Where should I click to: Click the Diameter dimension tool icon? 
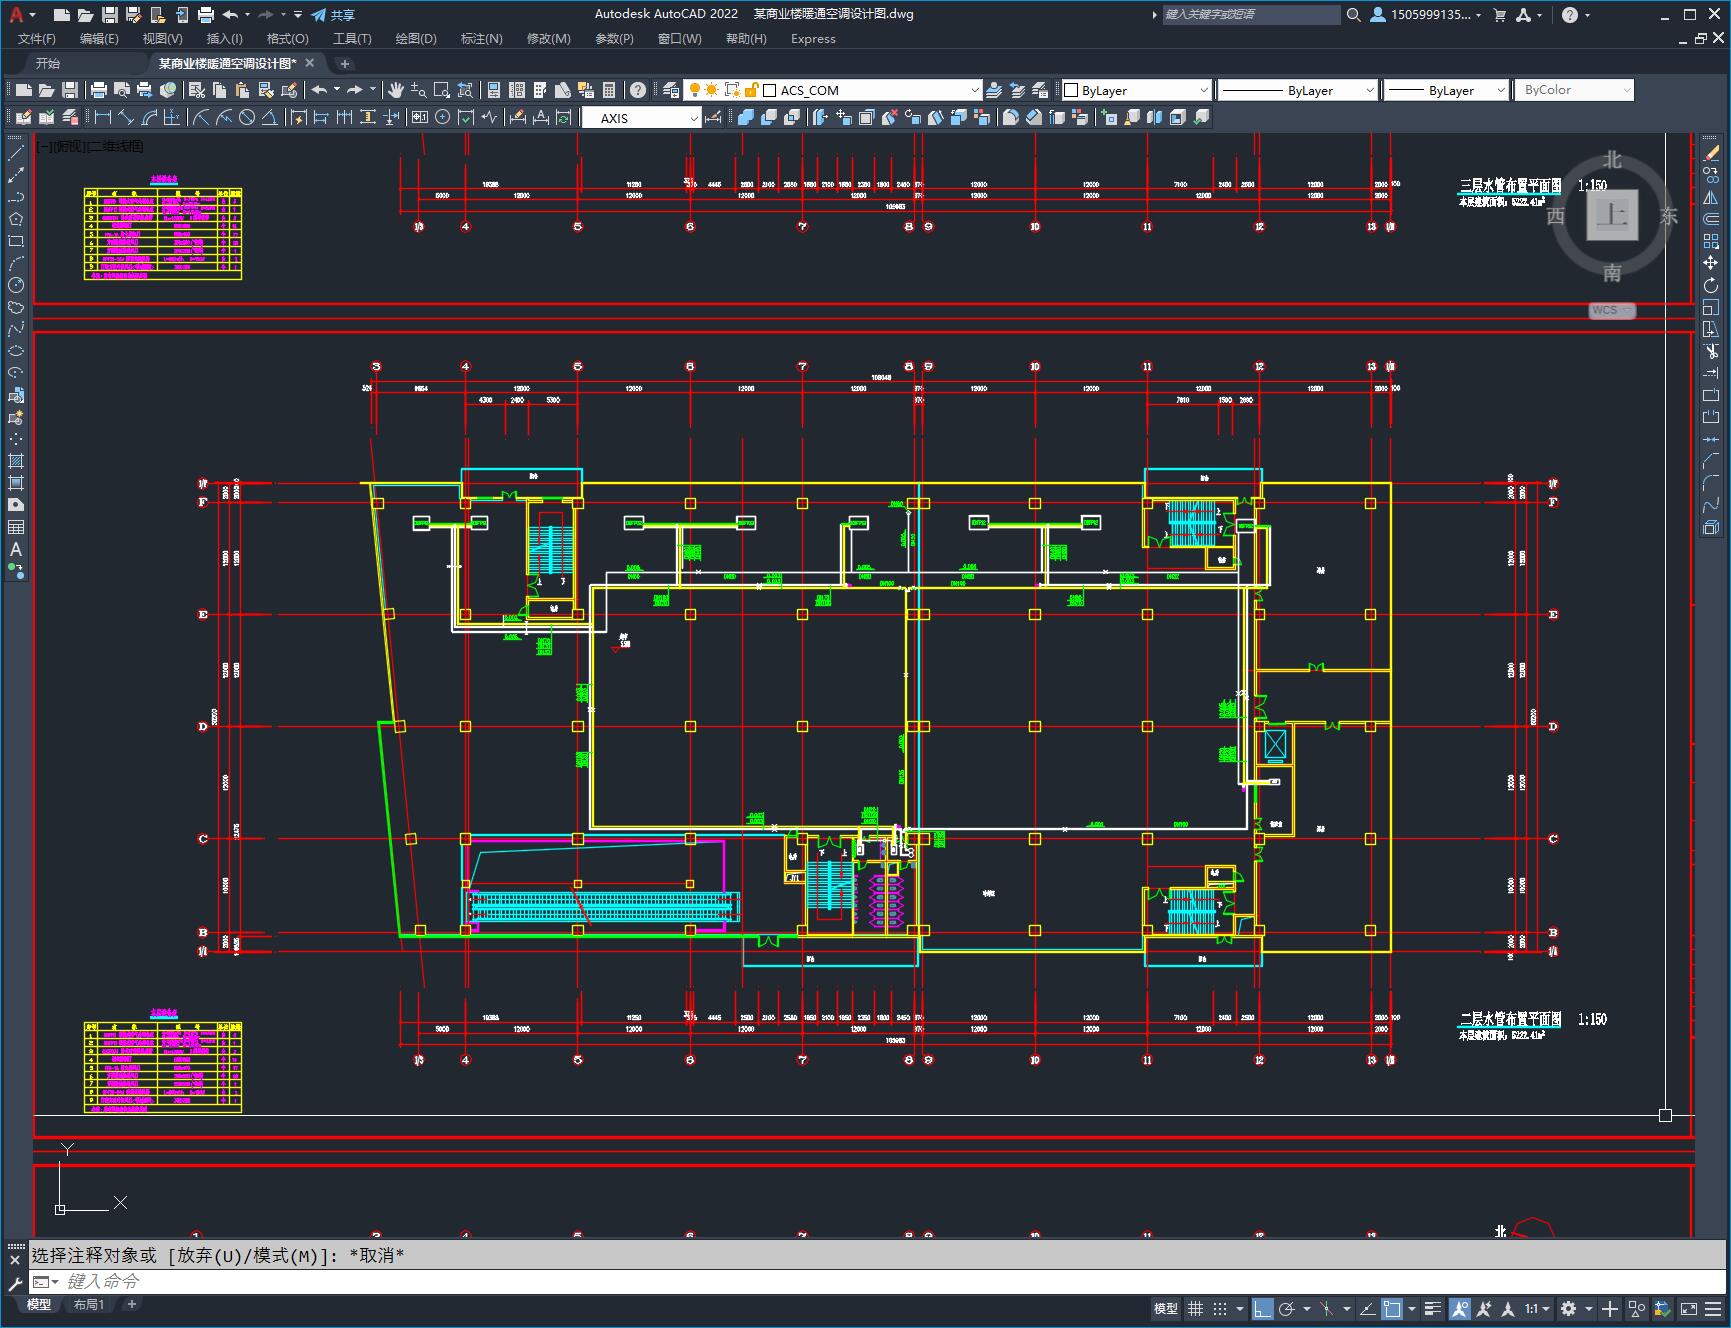click(x=247, y=118)
